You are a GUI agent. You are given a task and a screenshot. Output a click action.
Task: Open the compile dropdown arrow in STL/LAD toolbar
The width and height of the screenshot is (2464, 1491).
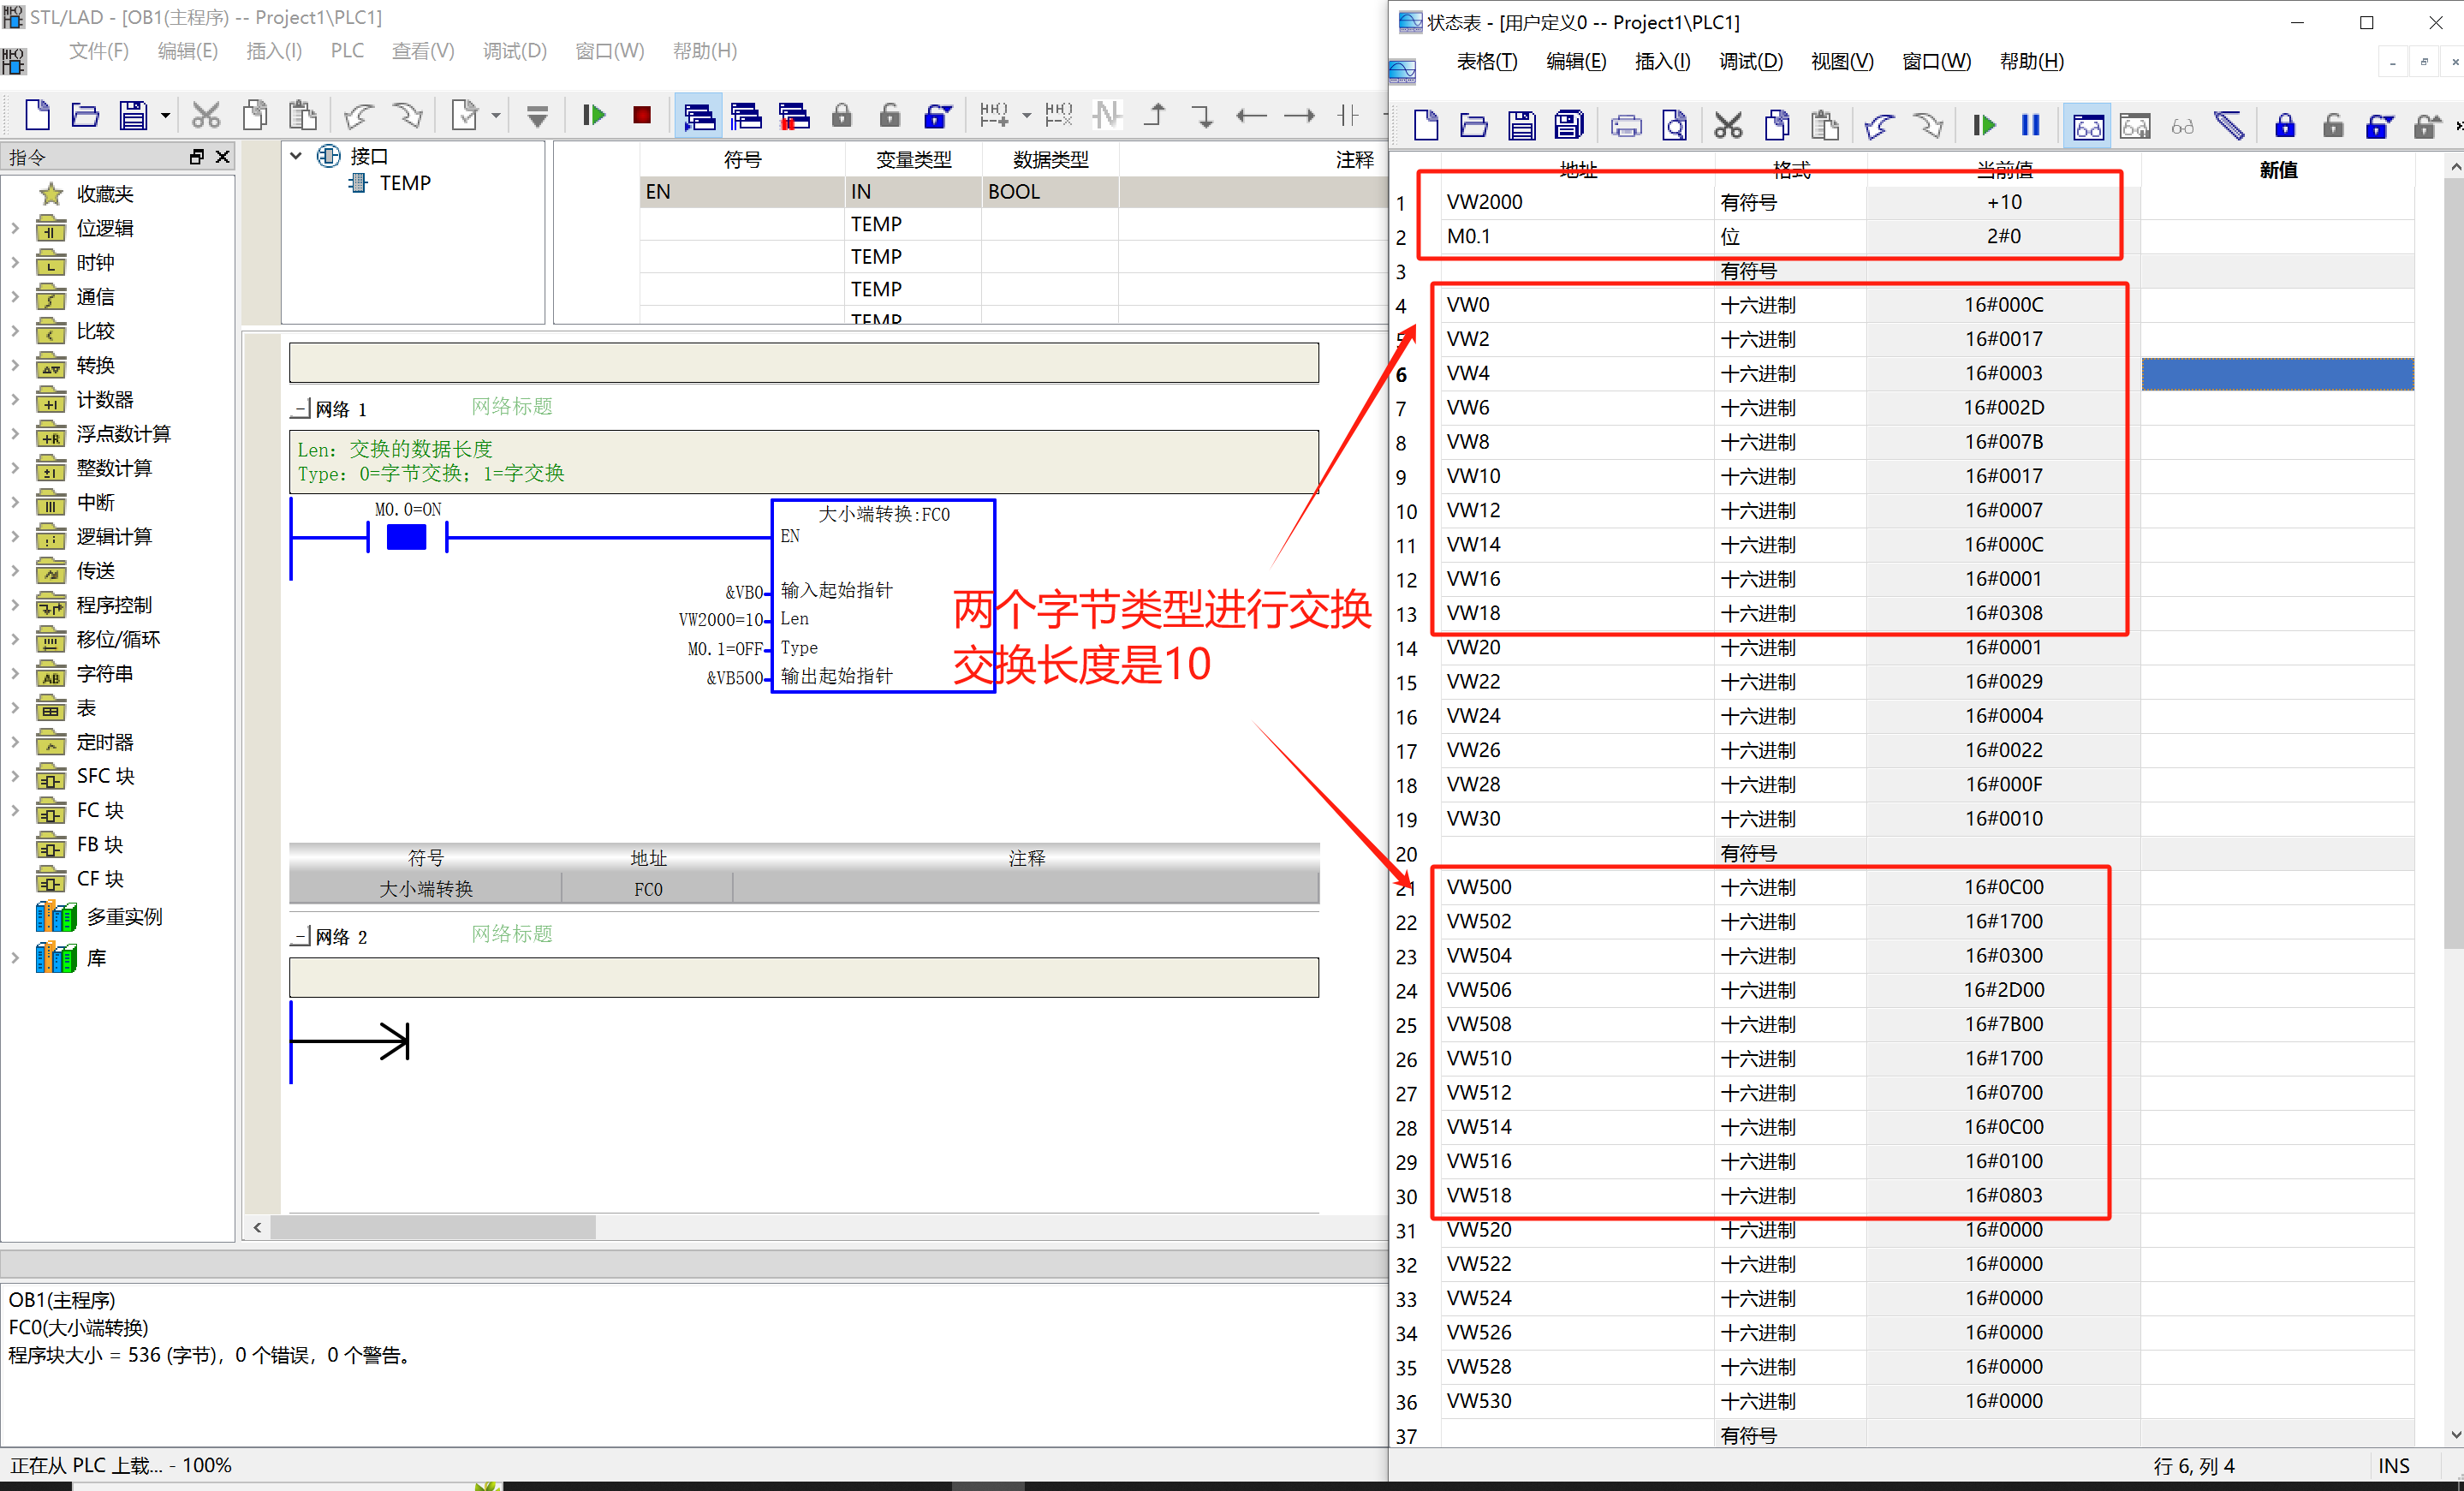pyautogui.click(x=495, y=116)
